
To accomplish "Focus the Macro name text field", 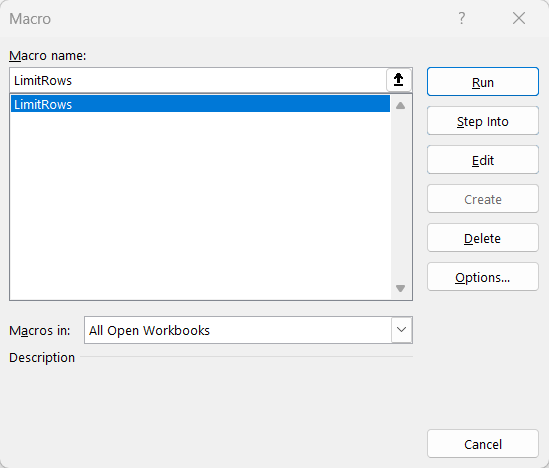I will click(x=199, y=80).
